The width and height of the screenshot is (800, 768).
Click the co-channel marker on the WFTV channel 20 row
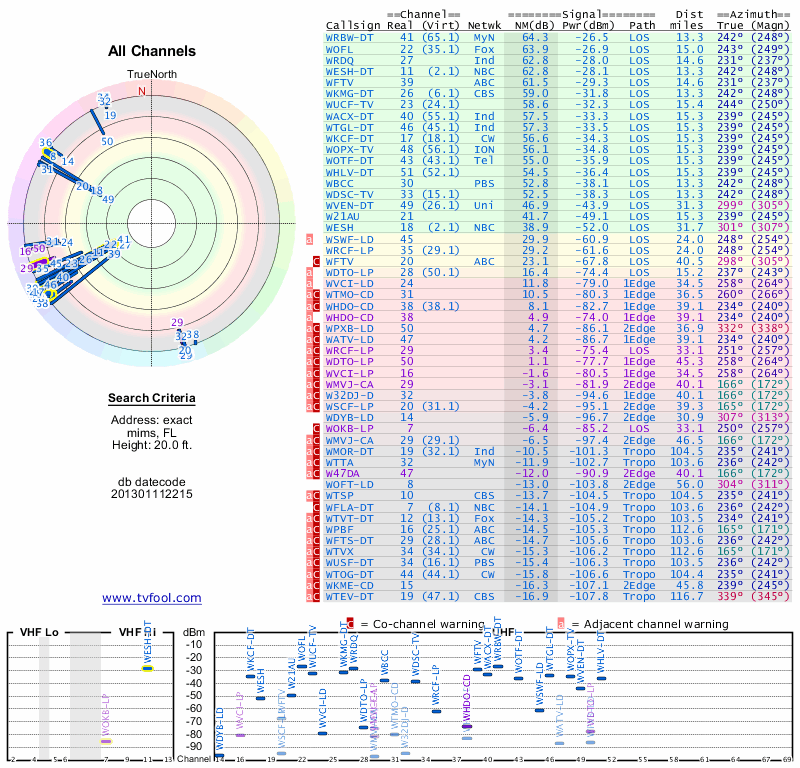(x=316, y=261)
